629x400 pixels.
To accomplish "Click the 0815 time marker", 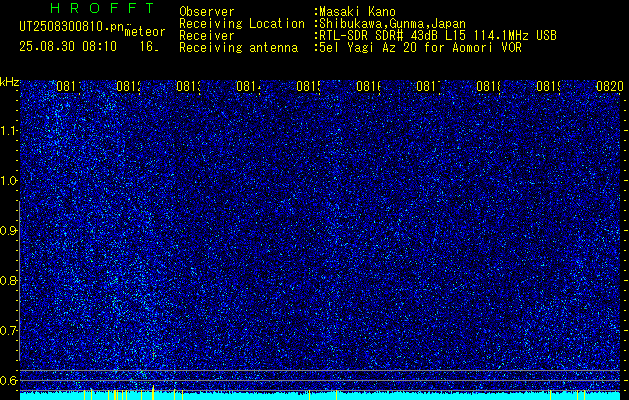I will click(x=309, y=86).
